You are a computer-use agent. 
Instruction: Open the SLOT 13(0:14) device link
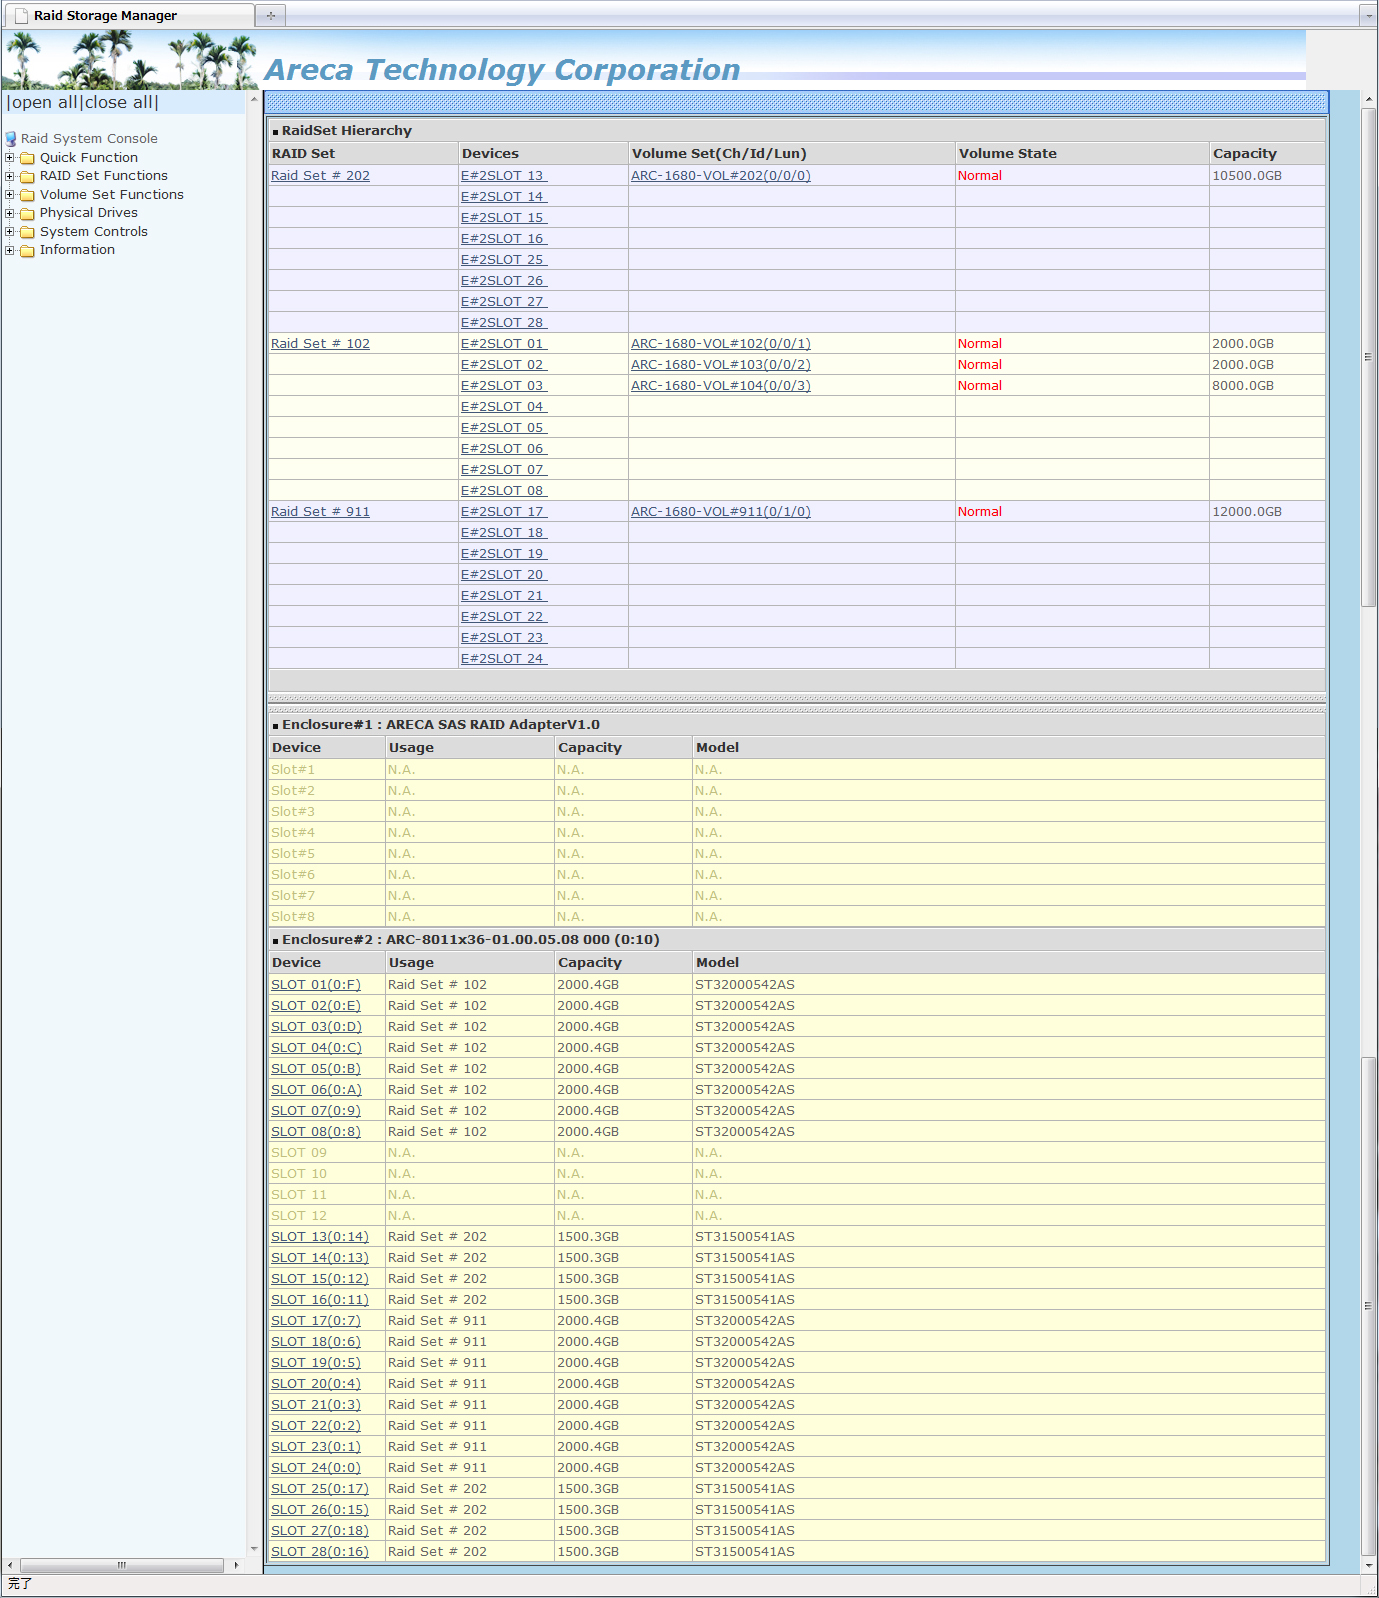click(x=319, y=1237)
